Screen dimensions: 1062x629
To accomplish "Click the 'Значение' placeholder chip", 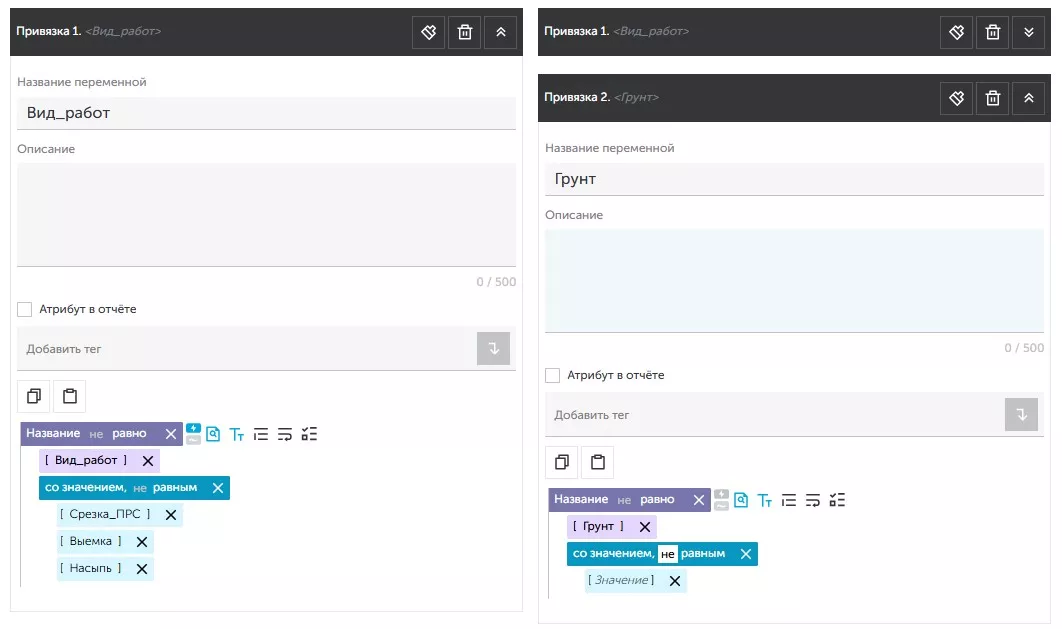I will click(x=621, y=581).
